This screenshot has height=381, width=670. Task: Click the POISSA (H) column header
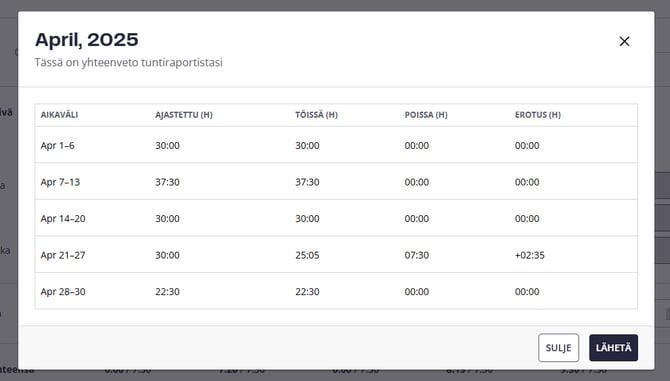[x=426, y=115]
